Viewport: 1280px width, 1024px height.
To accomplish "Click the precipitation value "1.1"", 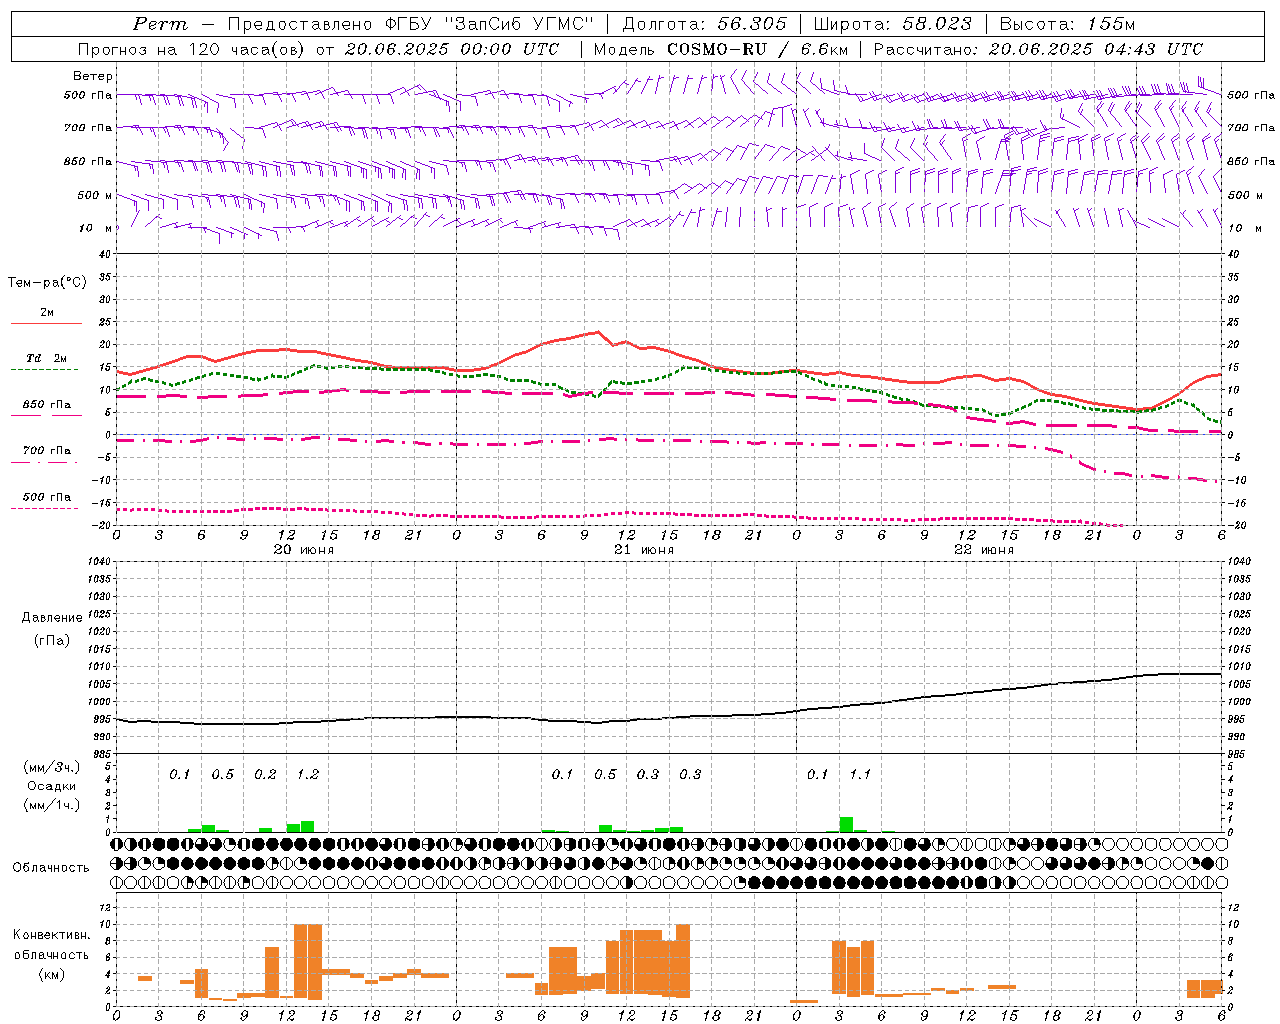I will click(x=860, y=774).
